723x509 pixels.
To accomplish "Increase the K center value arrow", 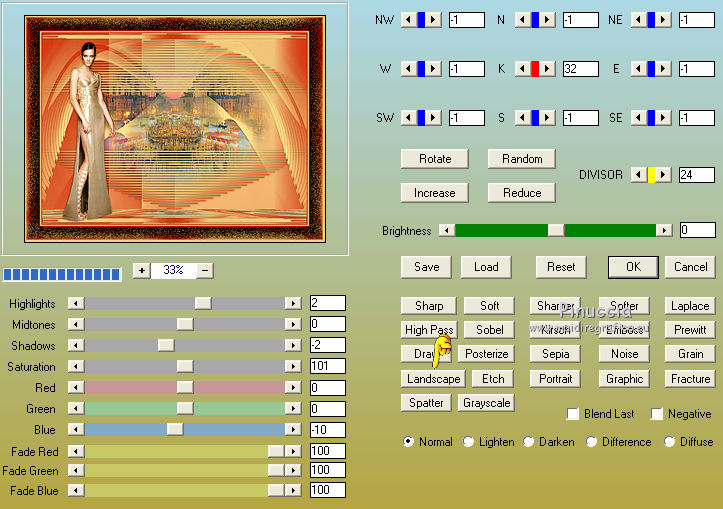I will coord(547,69).
